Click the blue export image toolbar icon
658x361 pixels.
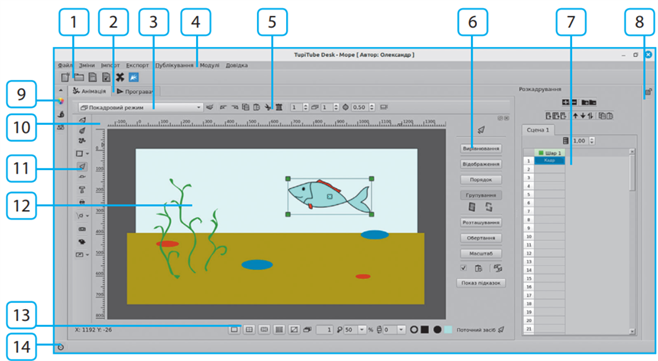tap(133, 77)
